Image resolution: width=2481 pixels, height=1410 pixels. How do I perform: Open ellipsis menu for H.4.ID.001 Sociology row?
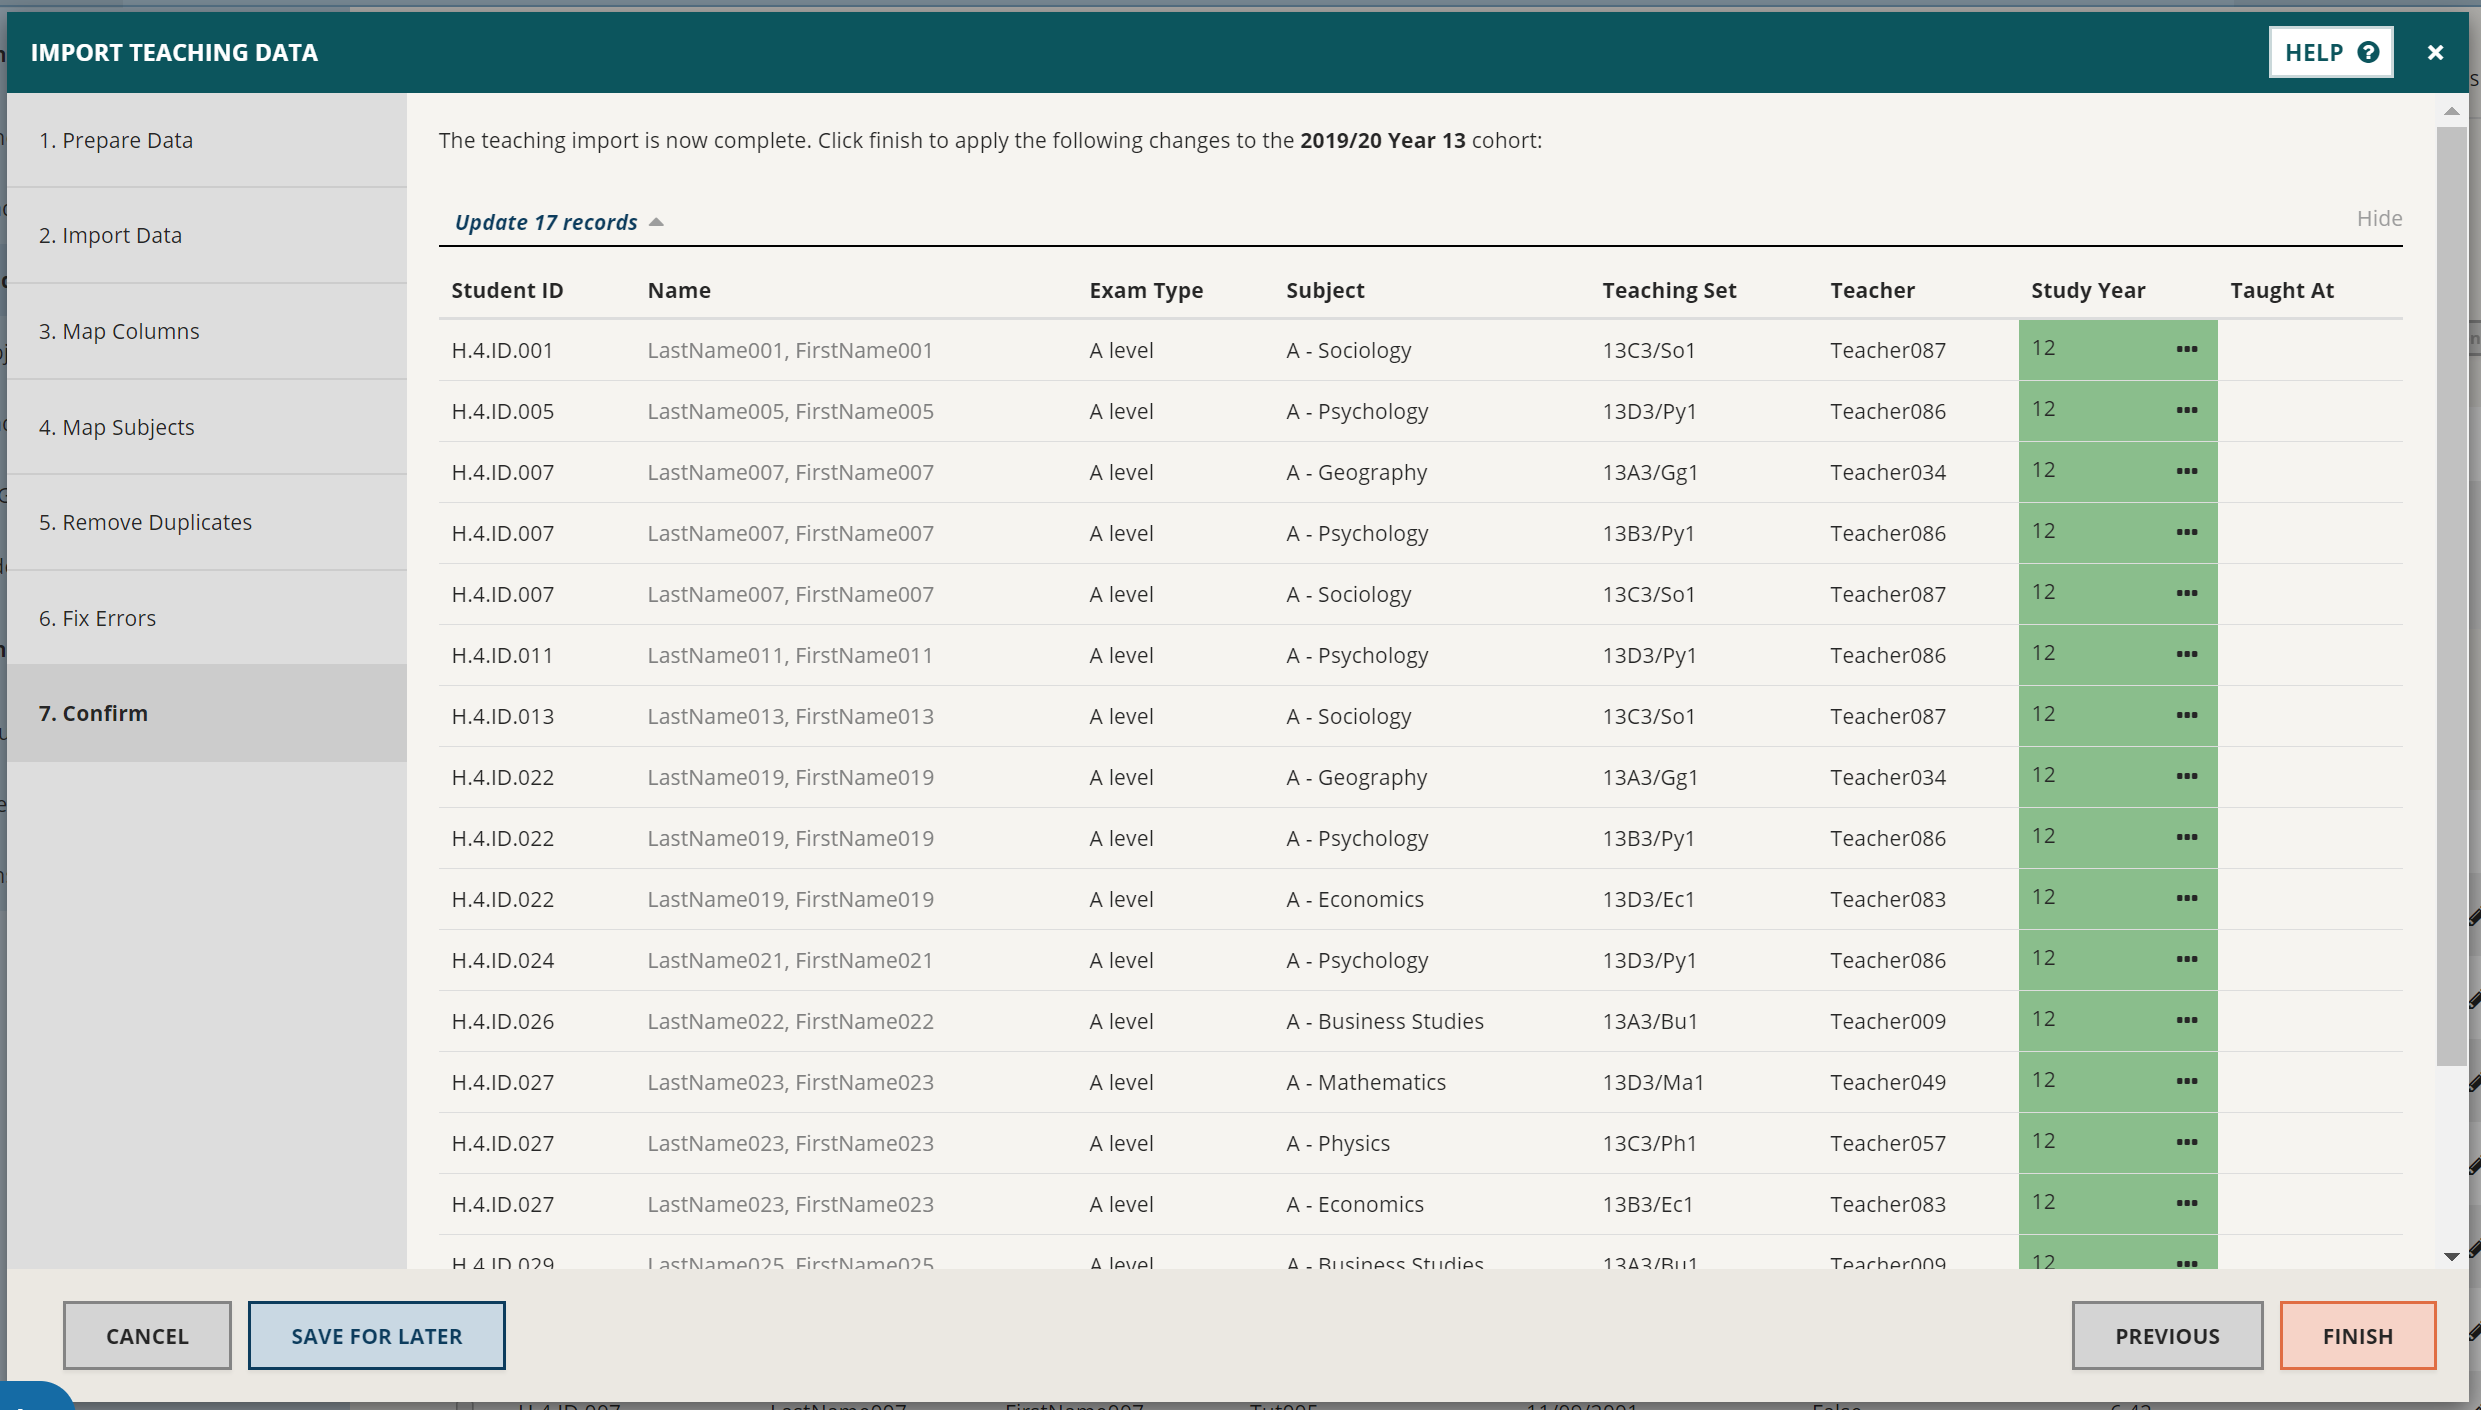coord(2186,349)
